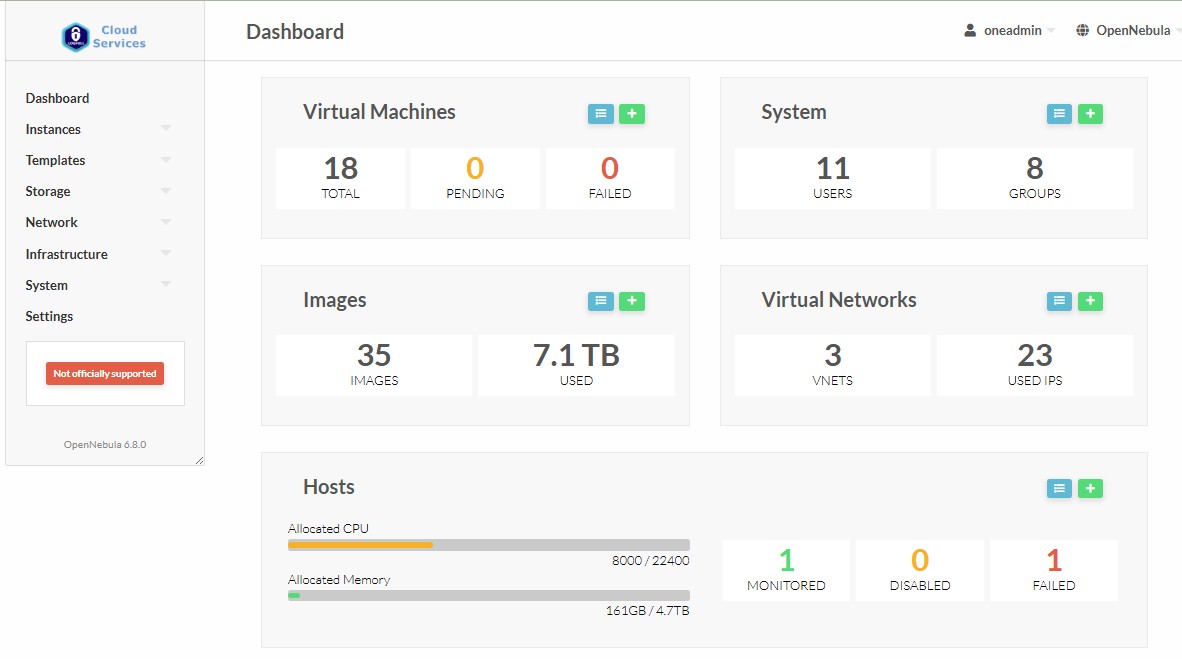The image size is (1182, 659).
Task: Add a new host with plus icon
Action: [1090, 488]
